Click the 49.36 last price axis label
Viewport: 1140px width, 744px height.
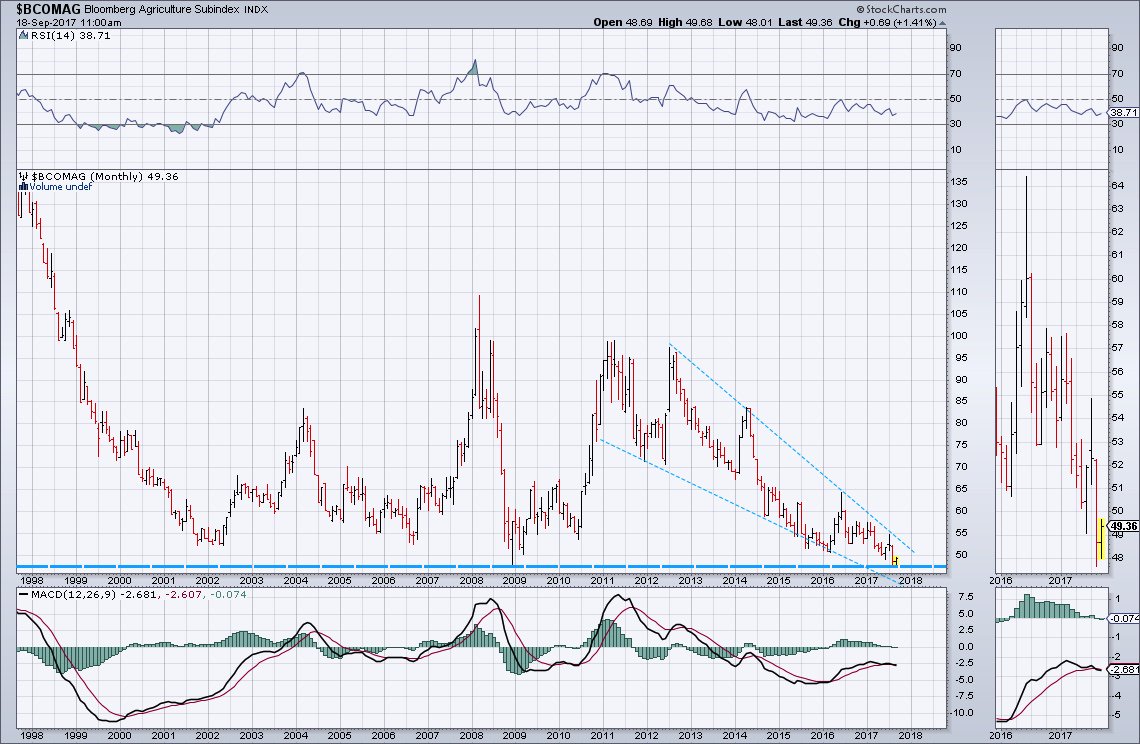tap(1125, 526)
